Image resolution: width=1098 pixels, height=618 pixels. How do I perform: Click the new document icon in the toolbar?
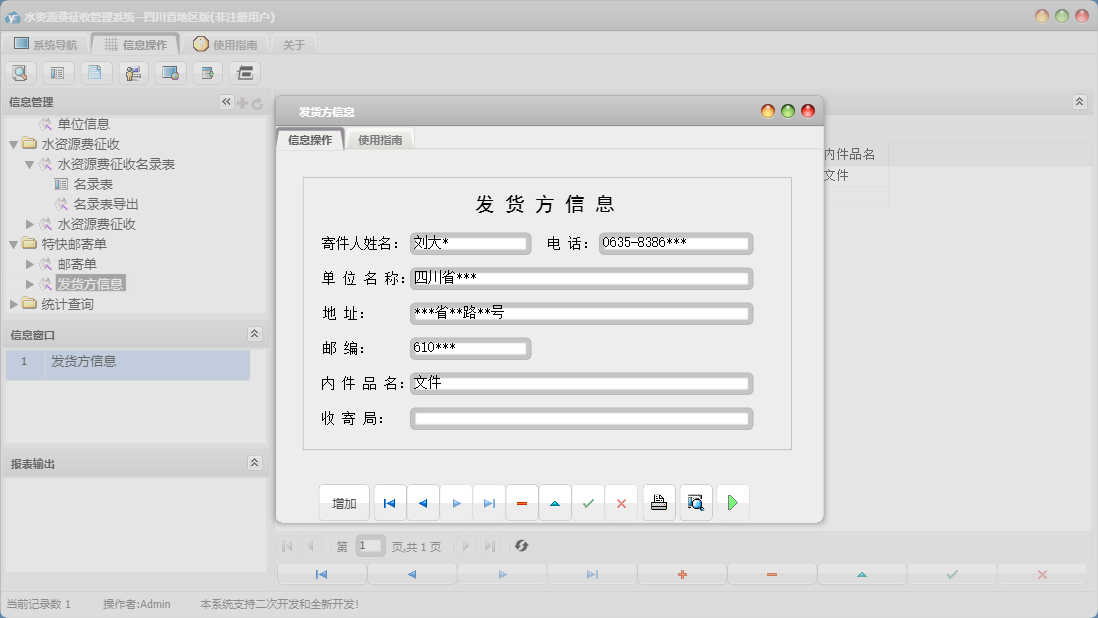click(93, 71)
